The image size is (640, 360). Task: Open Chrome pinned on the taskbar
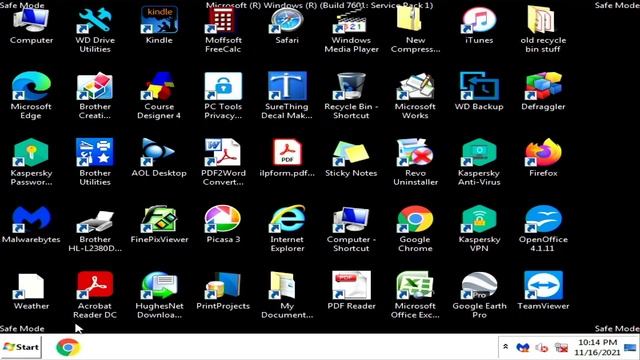(68, 347)
